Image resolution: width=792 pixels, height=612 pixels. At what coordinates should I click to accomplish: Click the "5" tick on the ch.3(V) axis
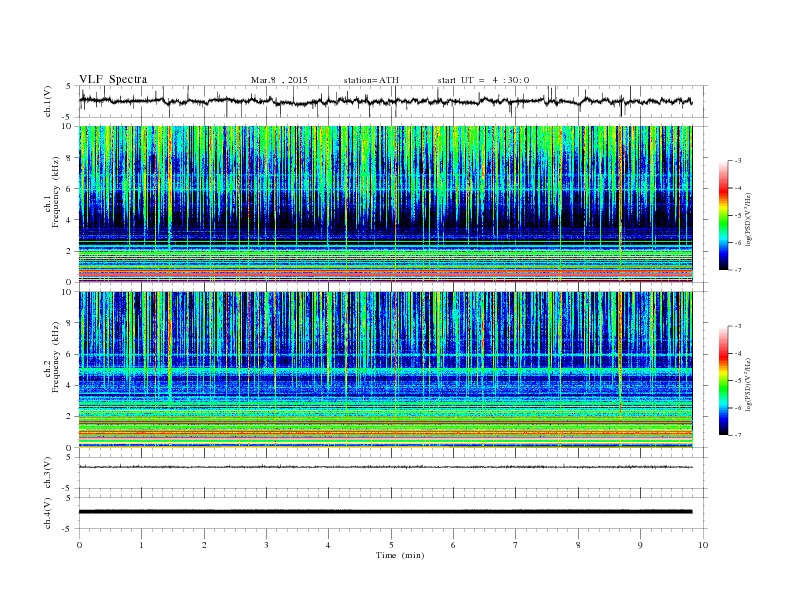point(69,457)
